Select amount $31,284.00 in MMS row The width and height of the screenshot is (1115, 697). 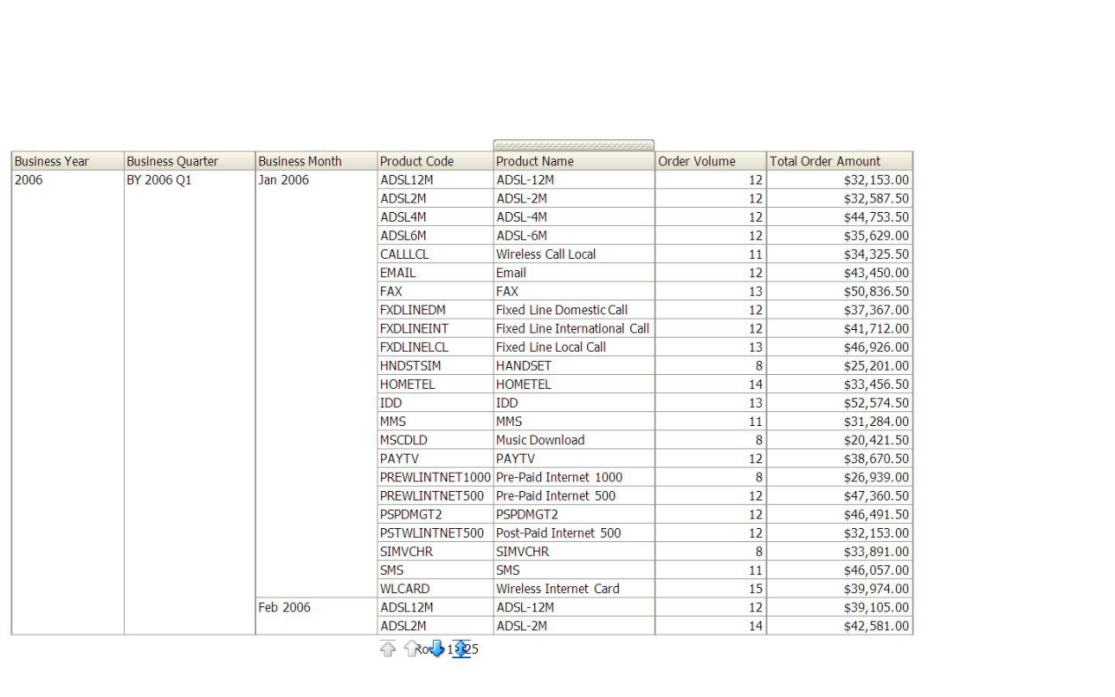tap(876, 422)
